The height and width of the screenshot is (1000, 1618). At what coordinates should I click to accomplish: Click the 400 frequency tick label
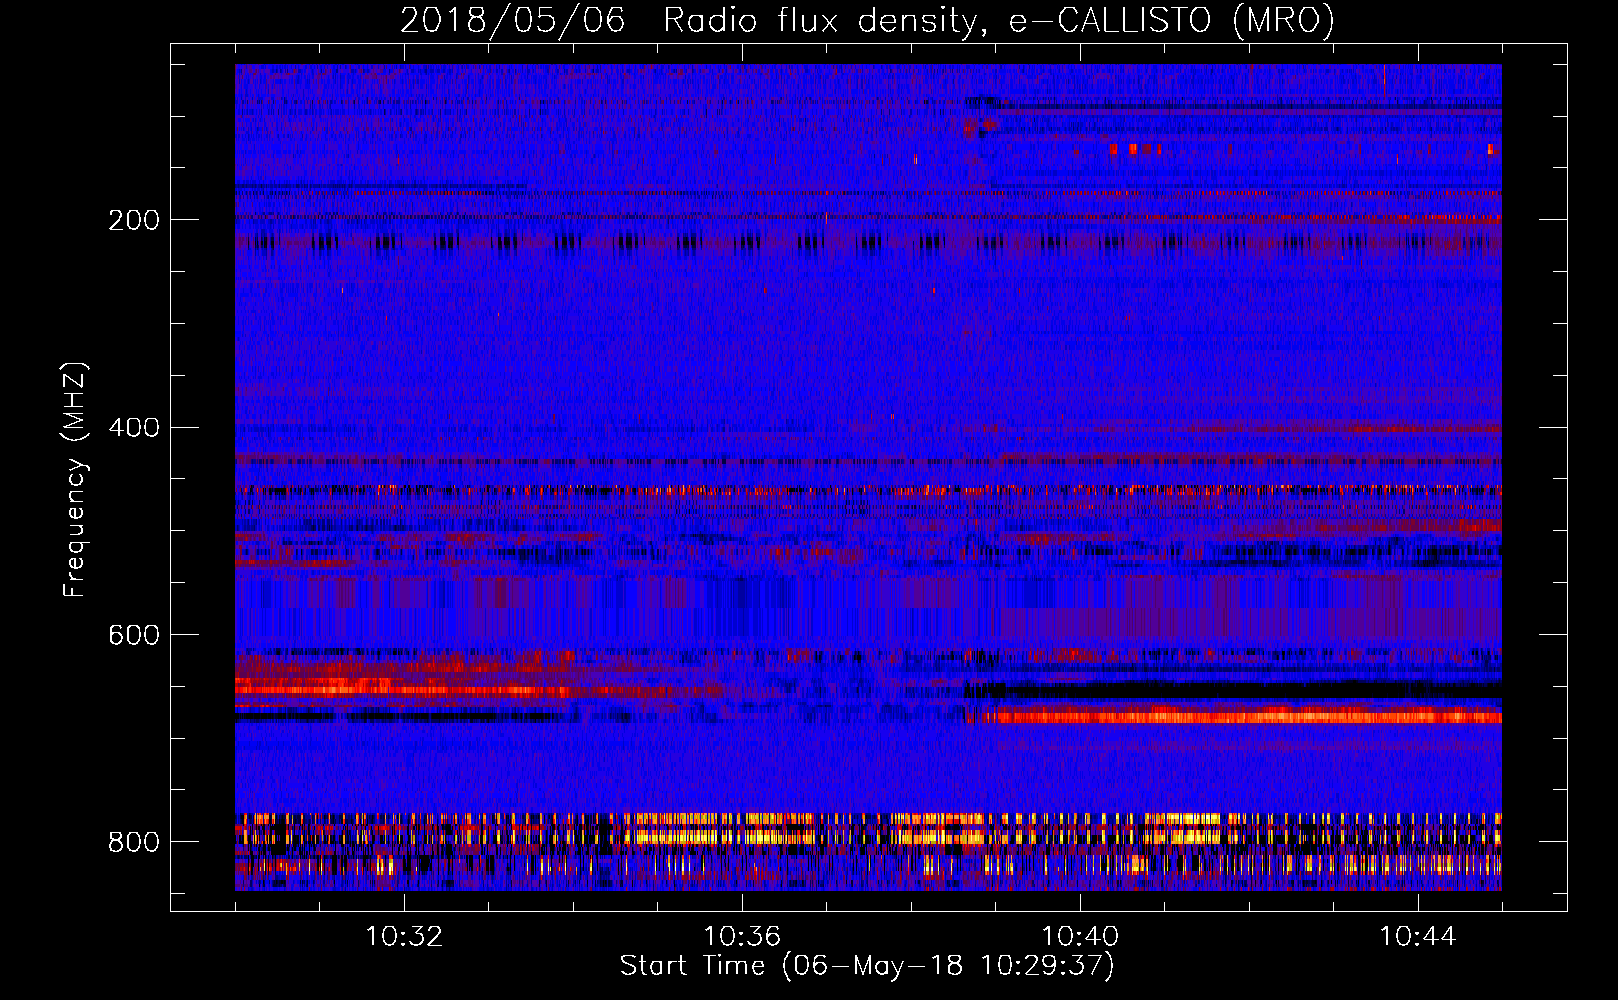tap(134, 428)
